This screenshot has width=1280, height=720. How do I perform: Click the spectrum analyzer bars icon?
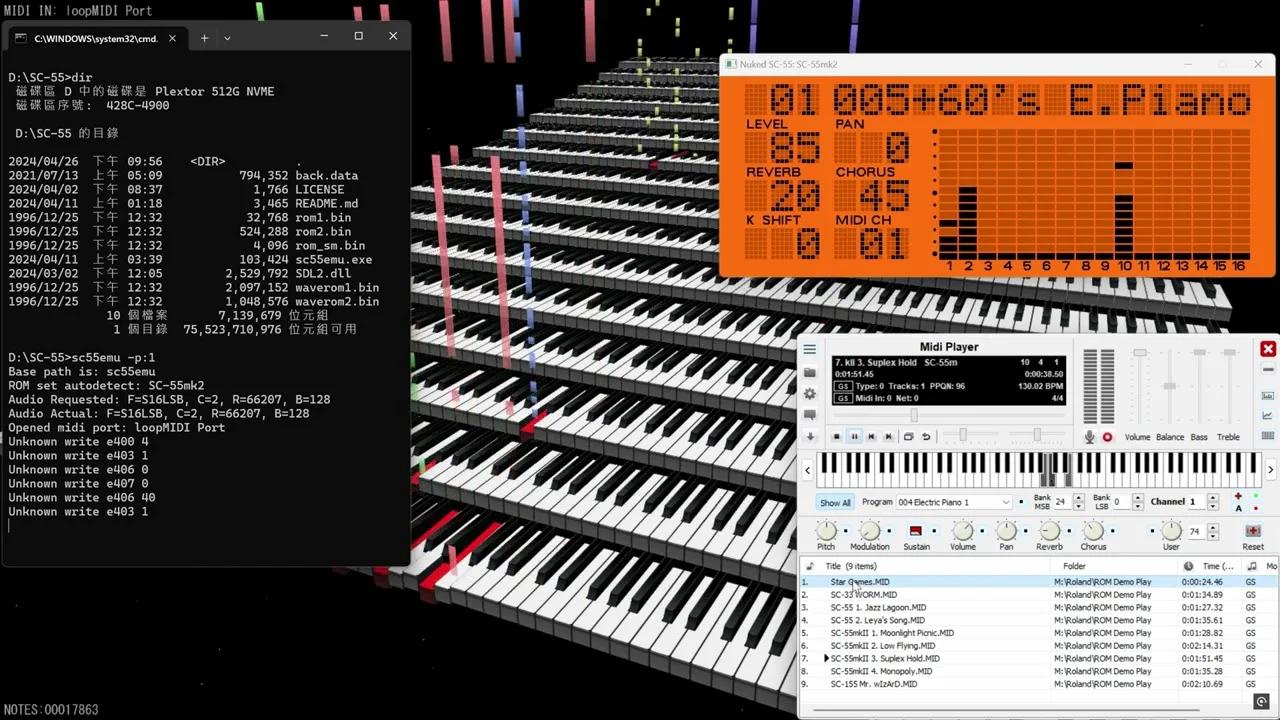(x=1266, y=394)
